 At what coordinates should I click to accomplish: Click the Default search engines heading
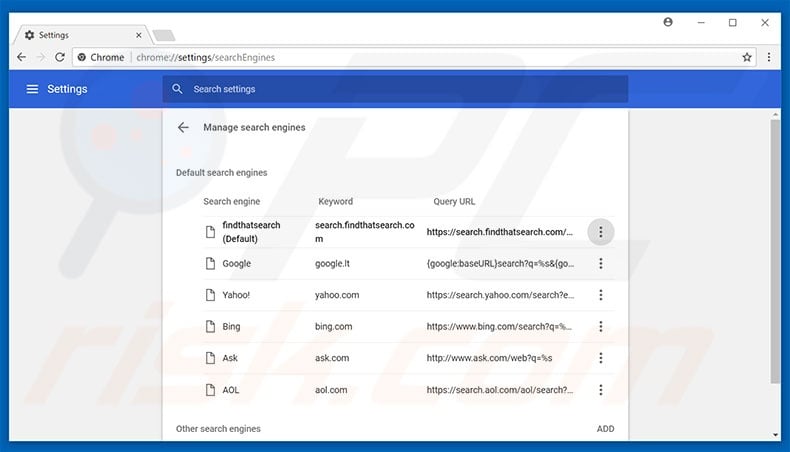(x=222, y=173)
